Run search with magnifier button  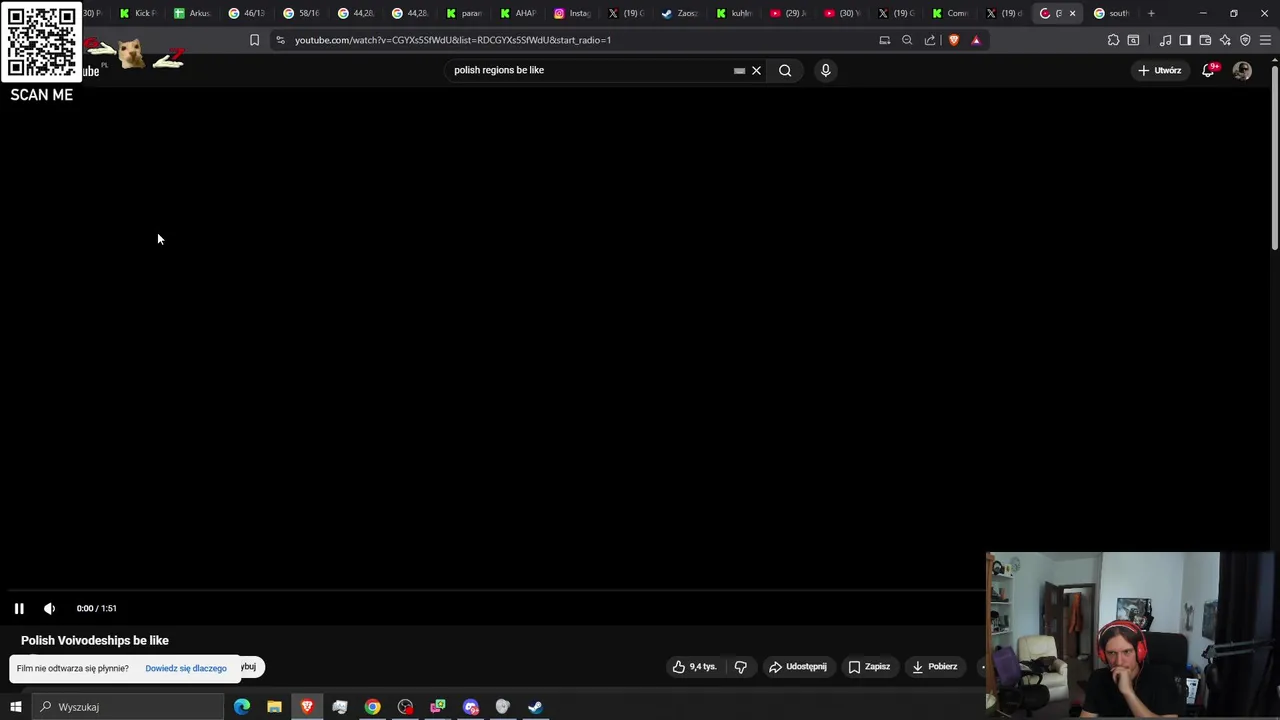point(785,70)
